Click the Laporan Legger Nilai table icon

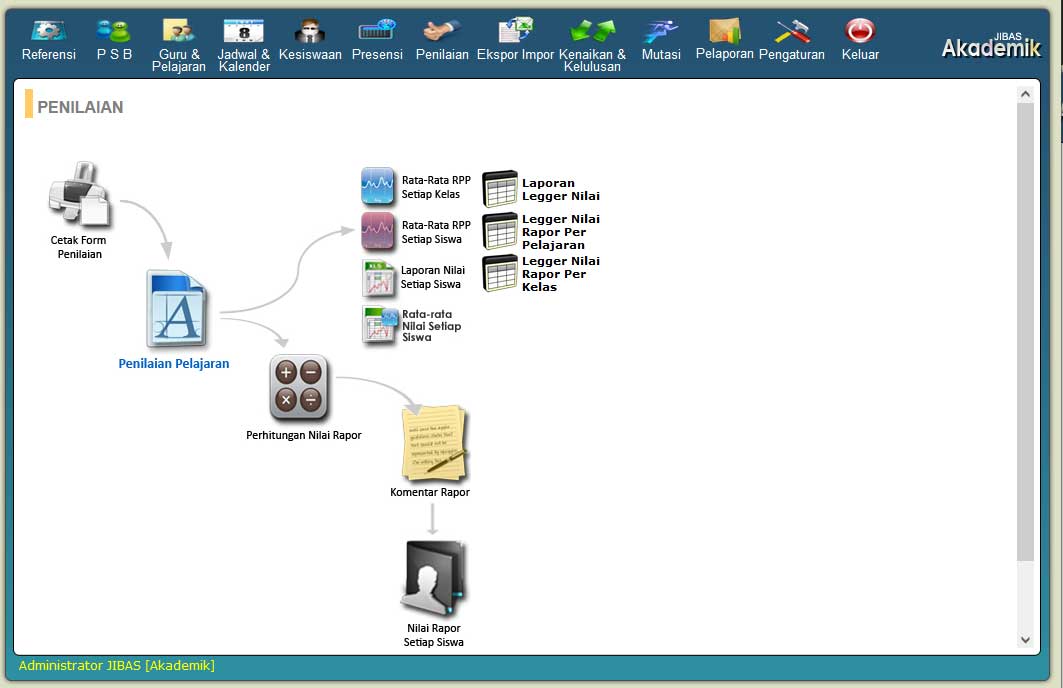[x=500, y=188]
